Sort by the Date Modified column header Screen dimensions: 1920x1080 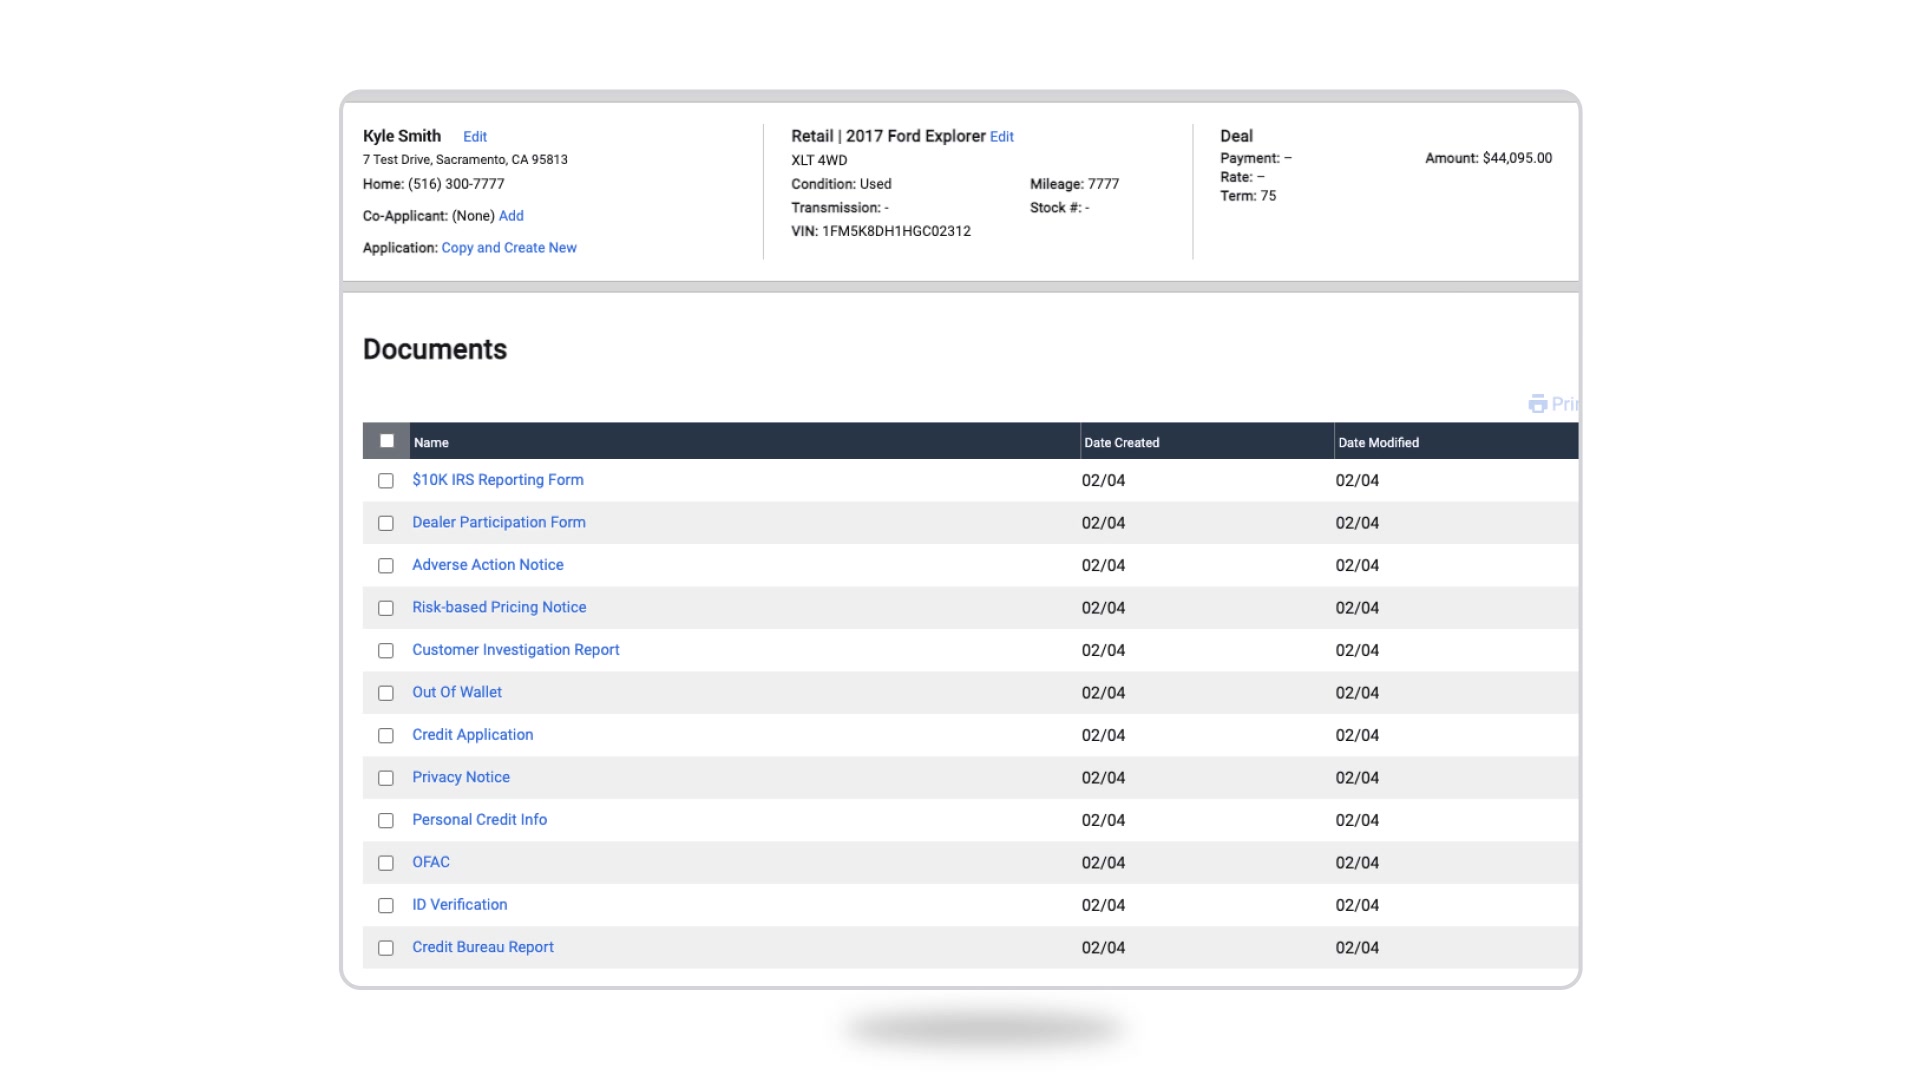(x=1378, y=442)
